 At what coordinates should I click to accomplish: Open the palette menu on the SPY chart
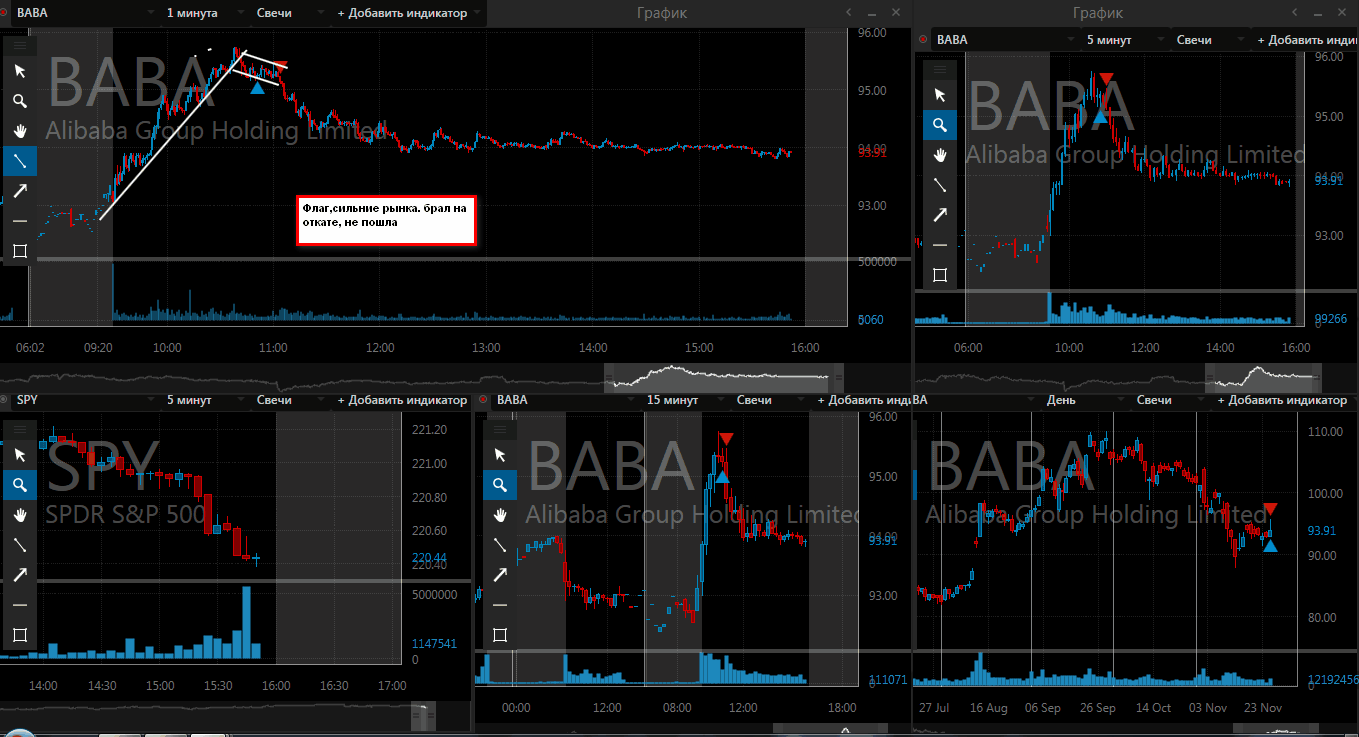point(19,430)
